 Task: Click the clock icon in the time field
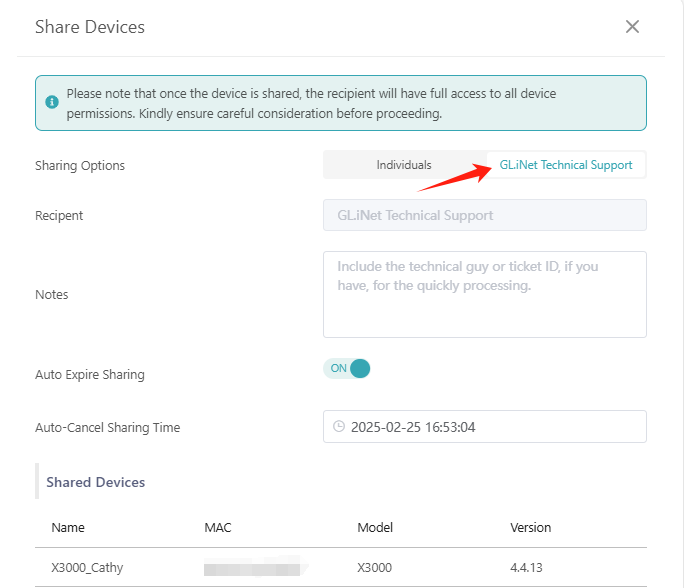[339, 426]
